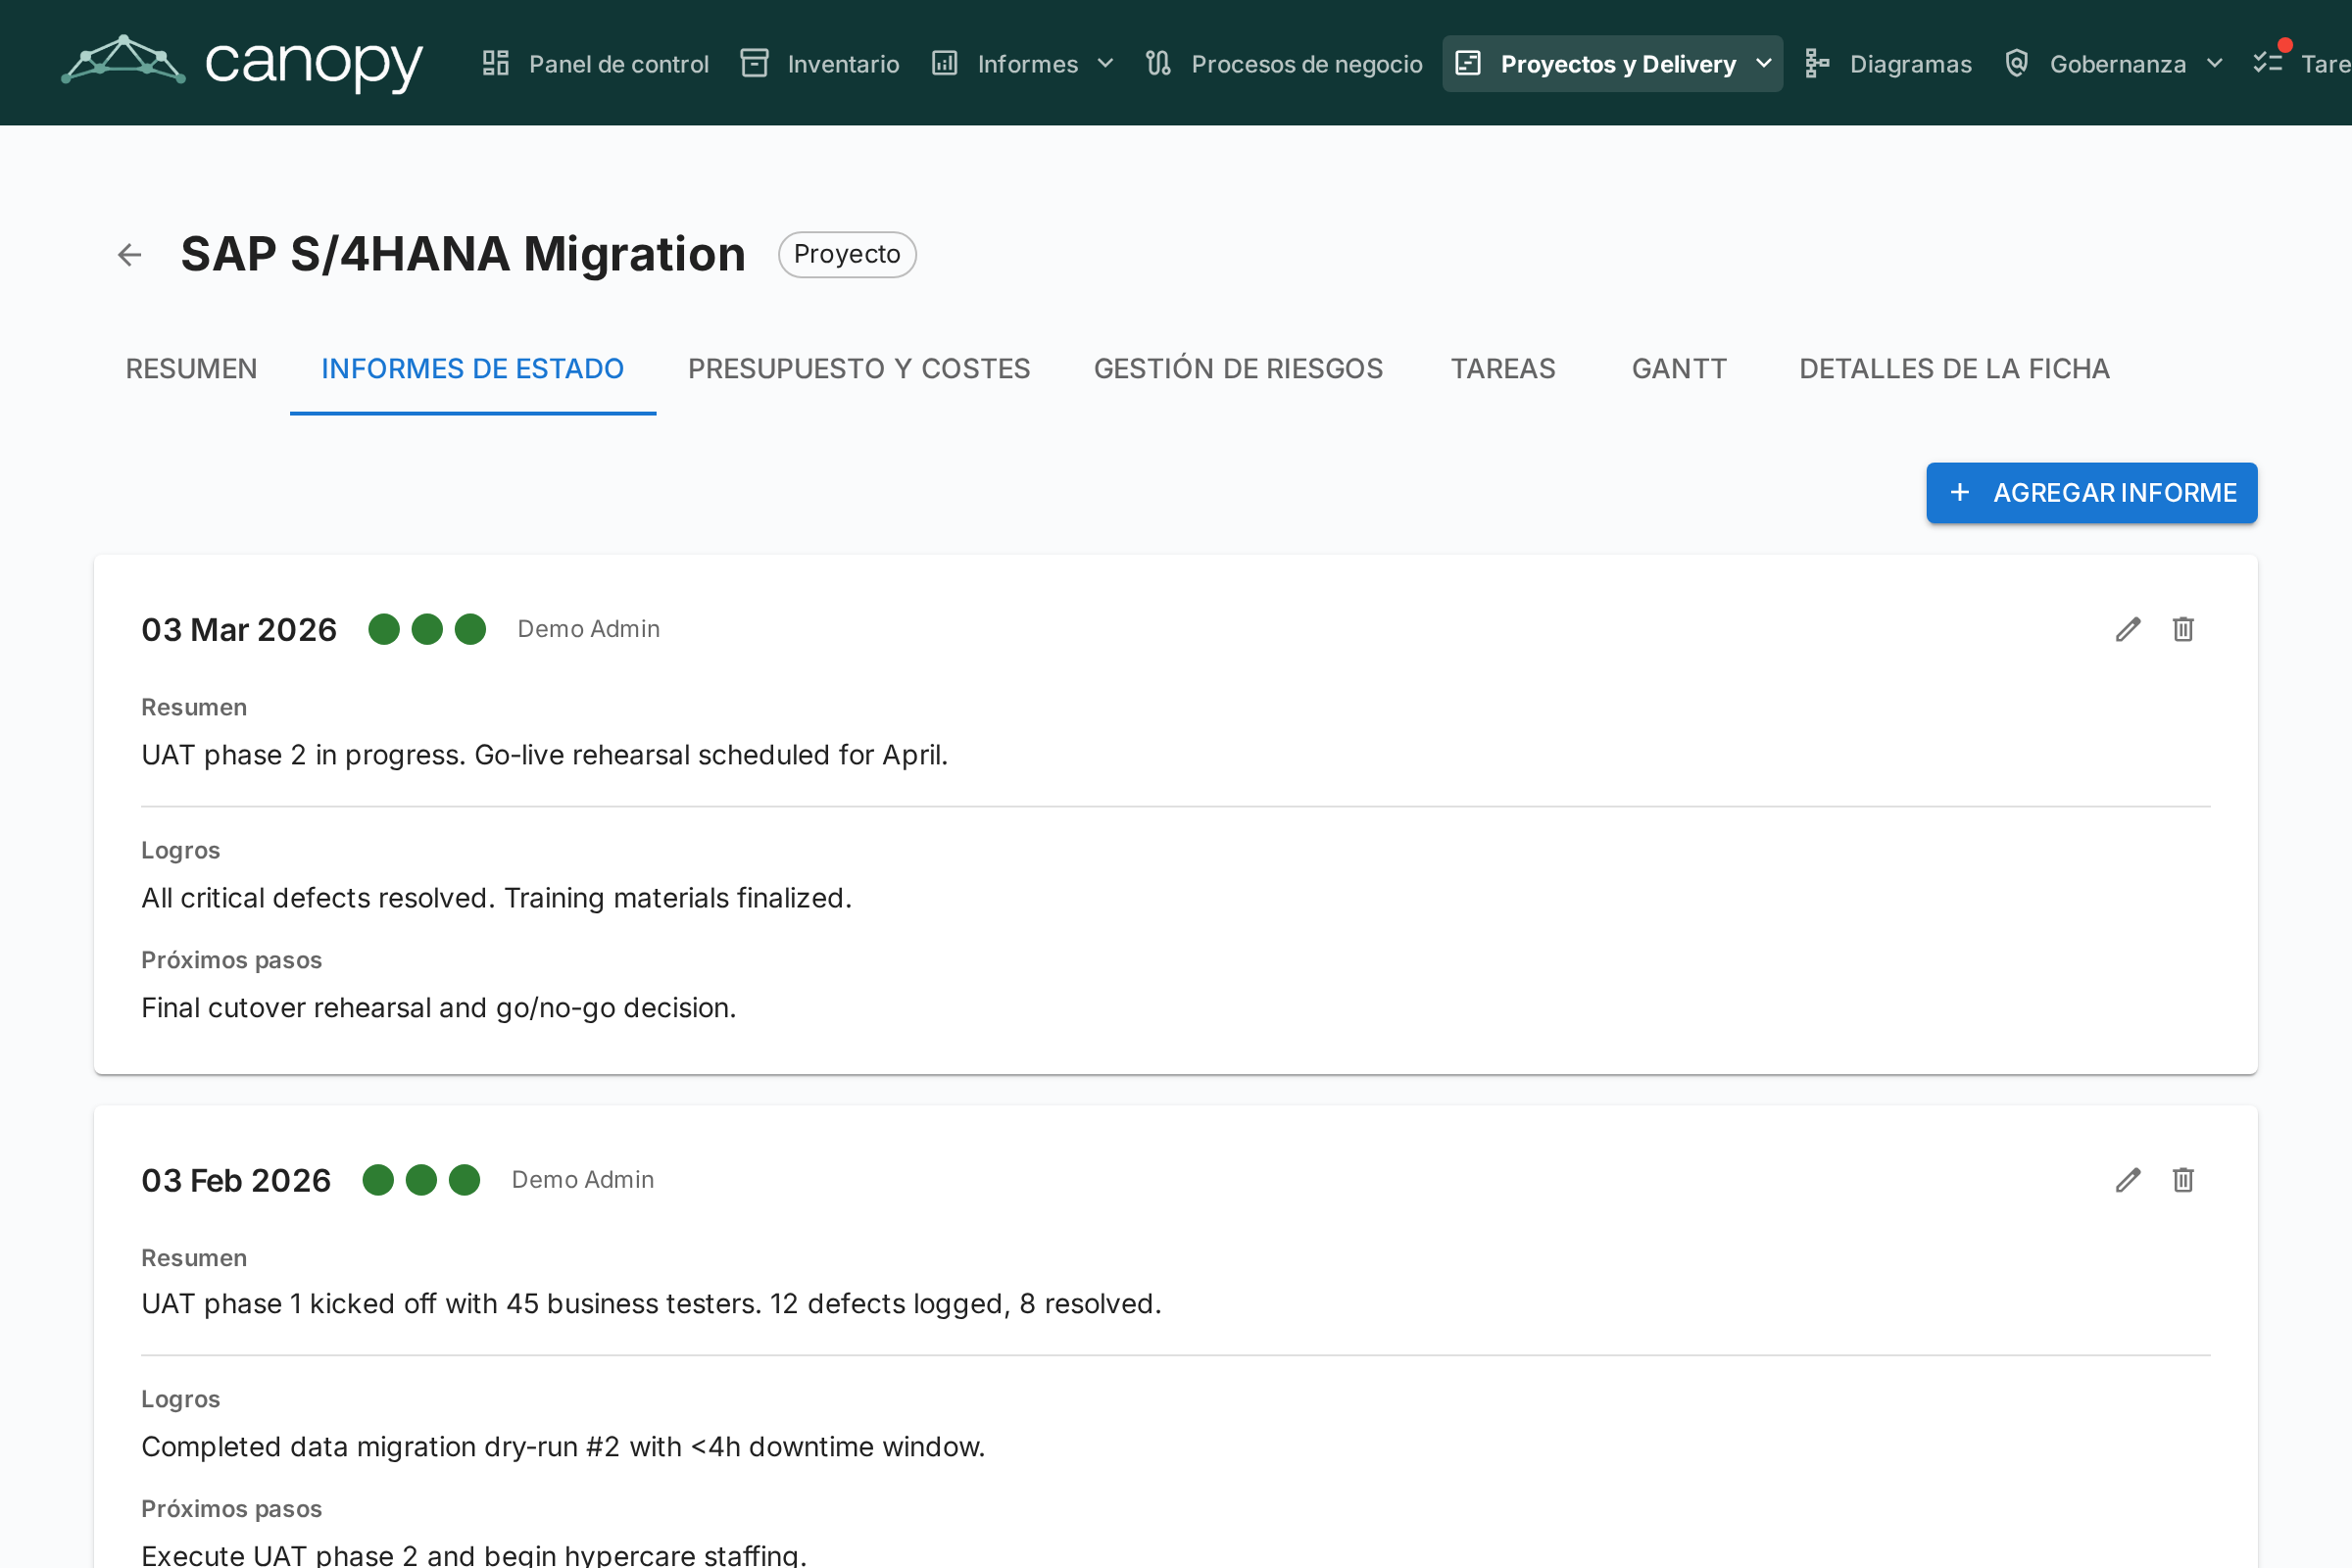
Task: Open the Diagramas section
Action: tap(1889, 64)
